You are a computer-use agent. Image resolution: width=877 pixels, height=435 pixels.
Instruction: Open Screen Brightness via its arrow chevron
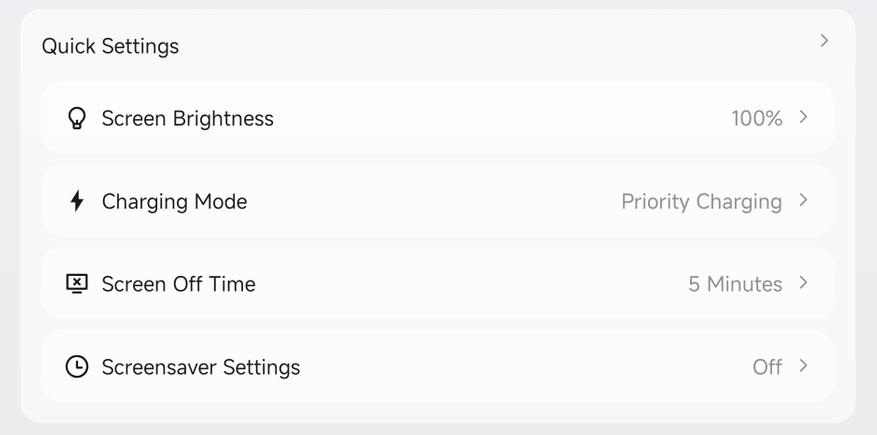pos(803,117)
